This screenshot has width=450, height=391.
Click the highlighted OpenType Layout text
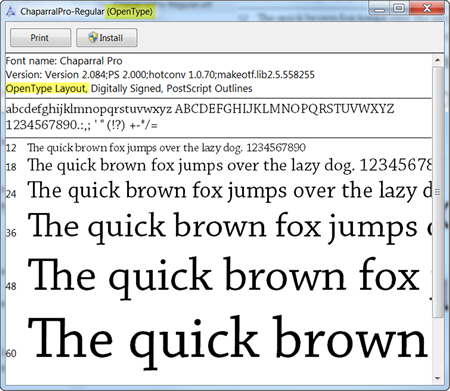[x=47, y=89]
